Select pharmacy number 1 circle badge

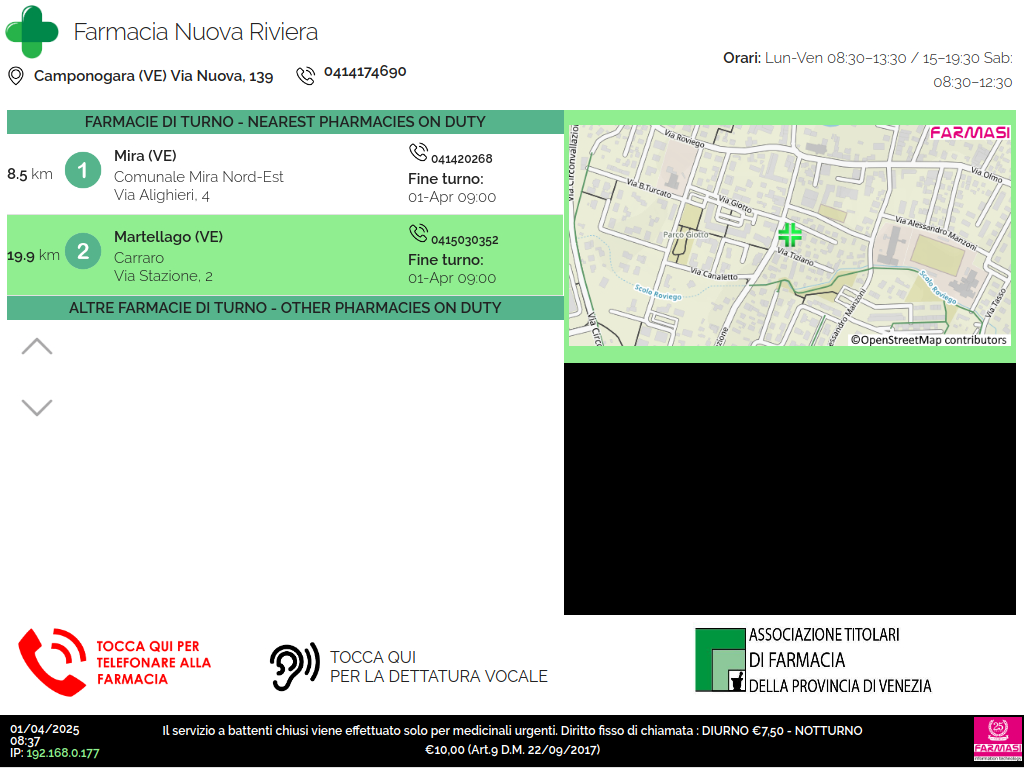83,171
